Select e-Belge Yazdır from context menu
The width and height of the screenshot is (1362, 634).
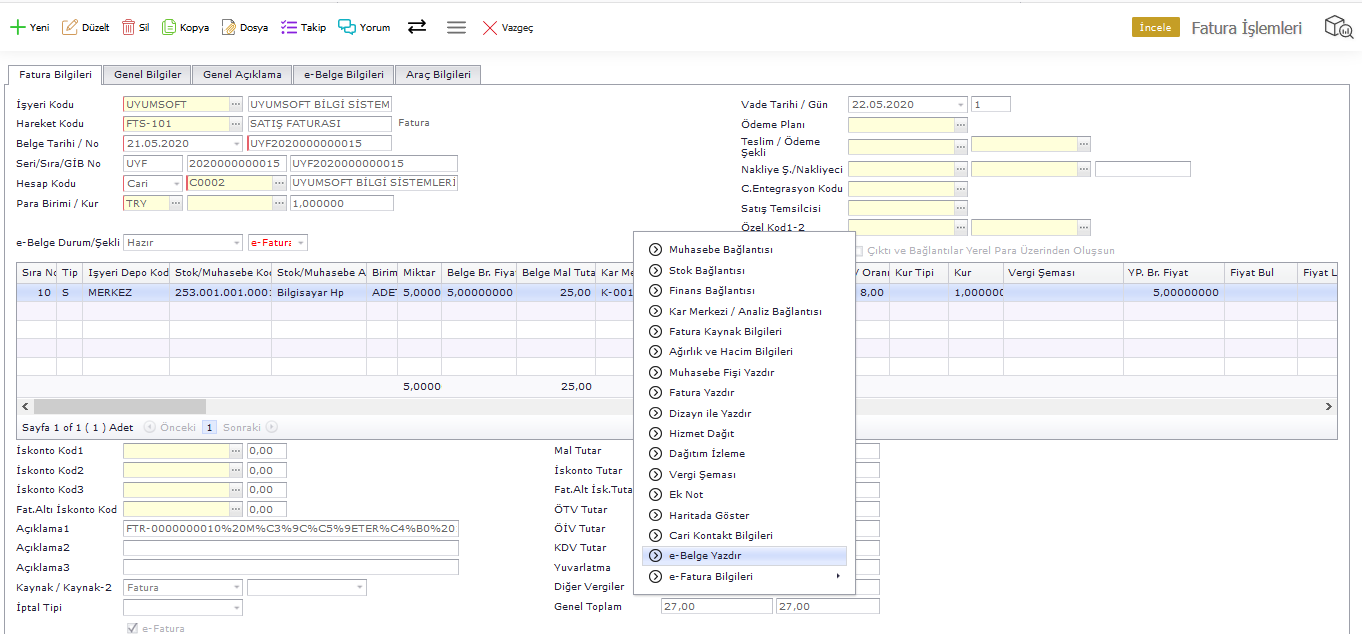pyautogui.click(x=705, y=556)
